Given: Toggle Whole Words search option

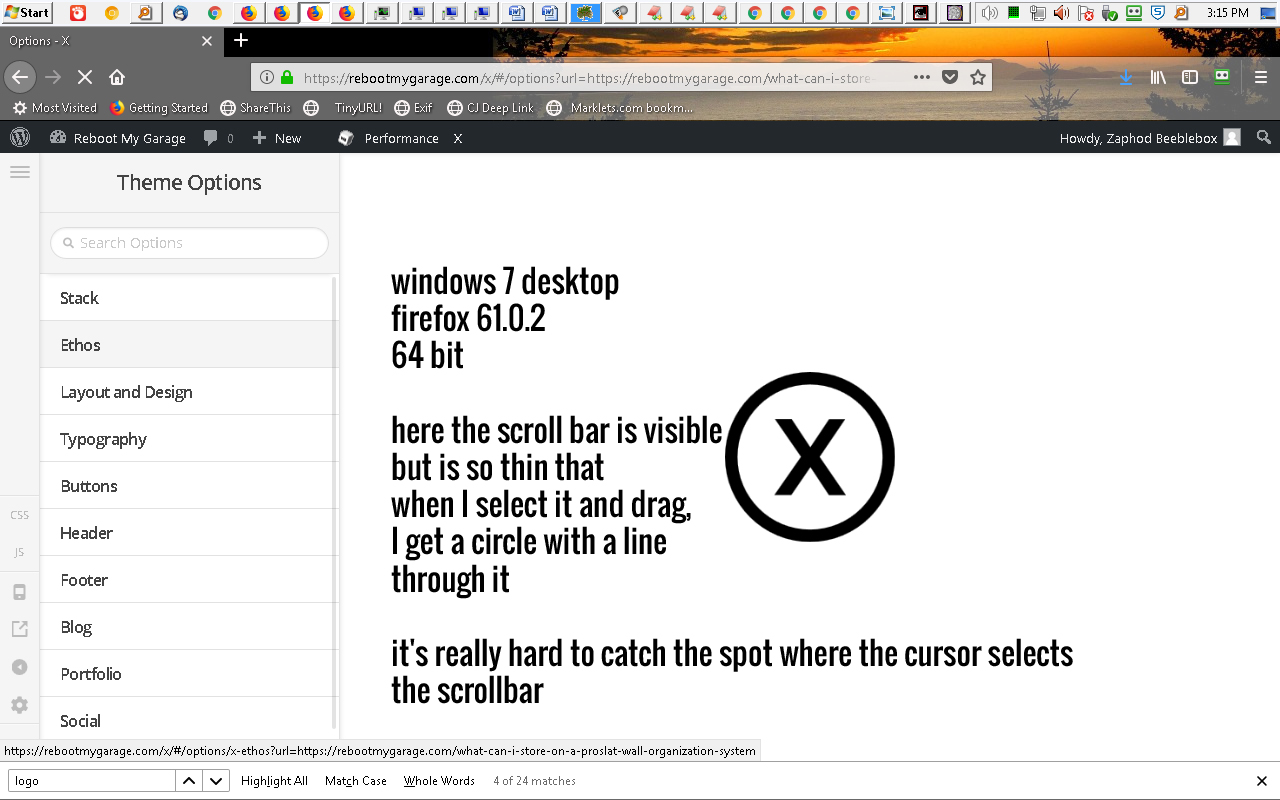Looking at the screenshot, I should [x=439, y=781].
